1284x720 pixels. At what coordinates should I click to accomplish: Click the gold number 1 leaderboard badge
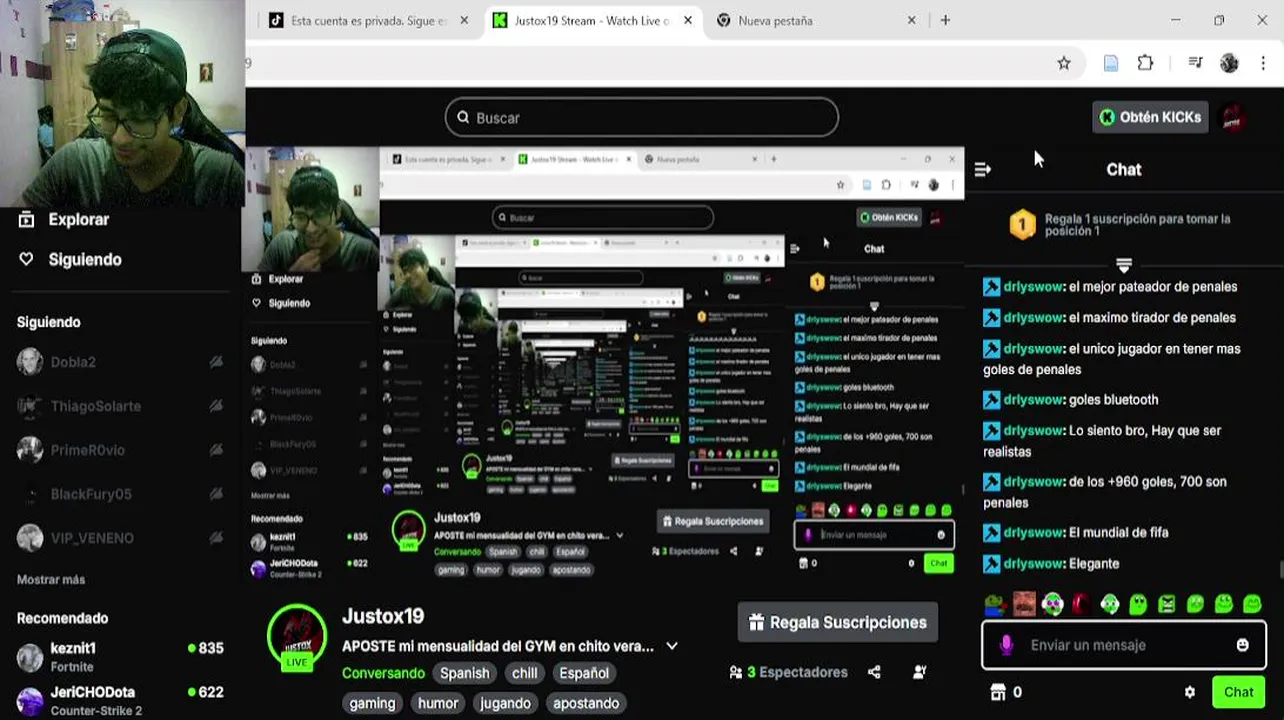(1022, 225)
